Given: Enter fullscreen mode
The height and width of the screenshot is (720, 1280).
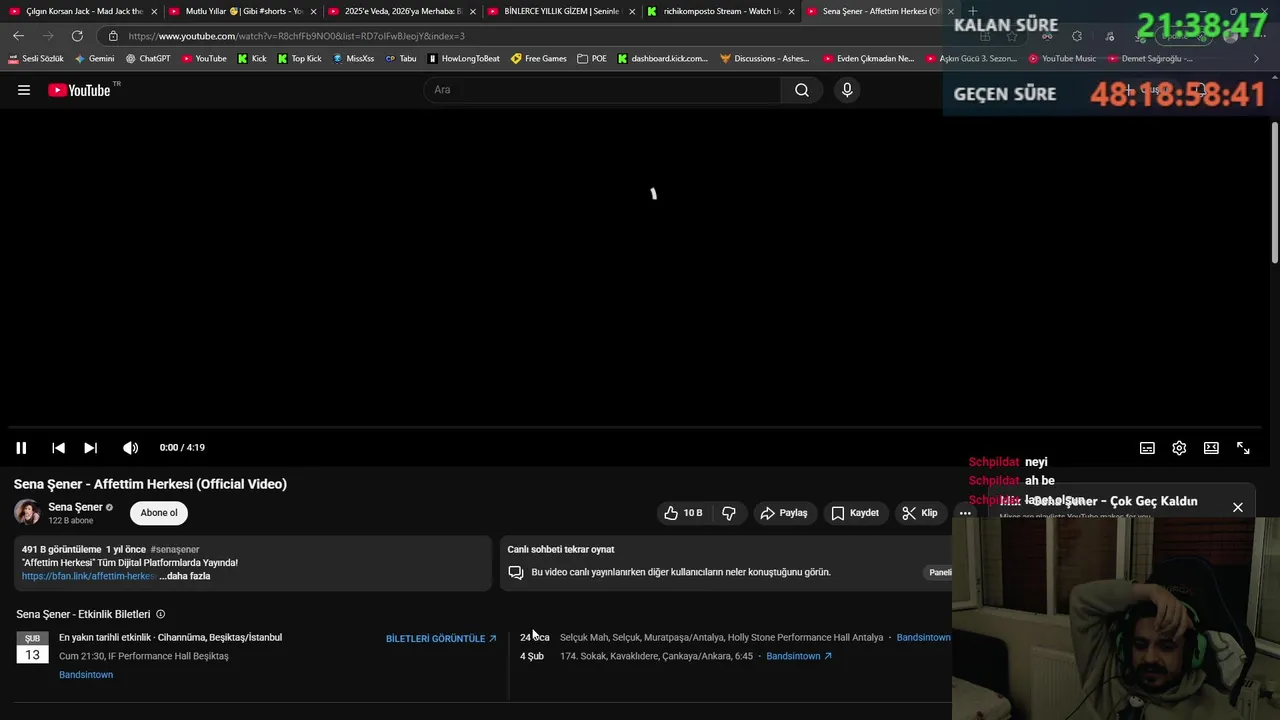Looking at the screenshot, I should pyautogui.click(x=1243, y=448).
